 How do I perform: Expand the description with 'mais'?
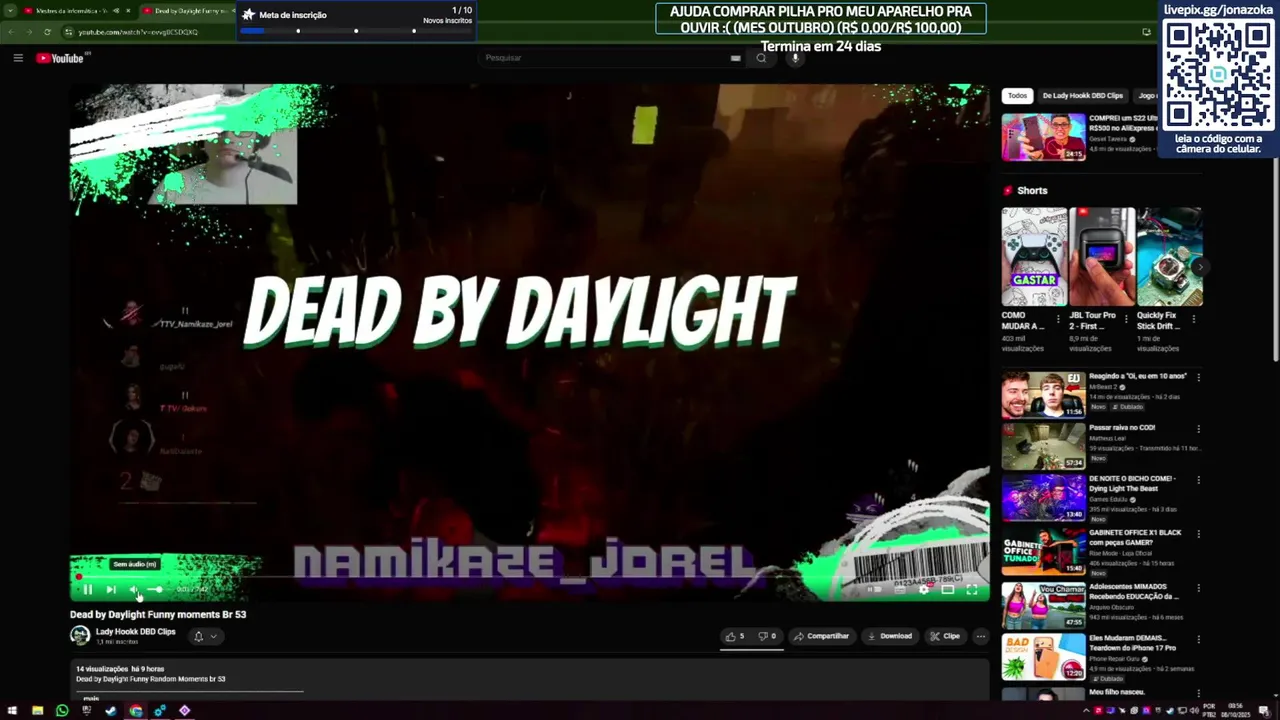click(x=91, y=698)
